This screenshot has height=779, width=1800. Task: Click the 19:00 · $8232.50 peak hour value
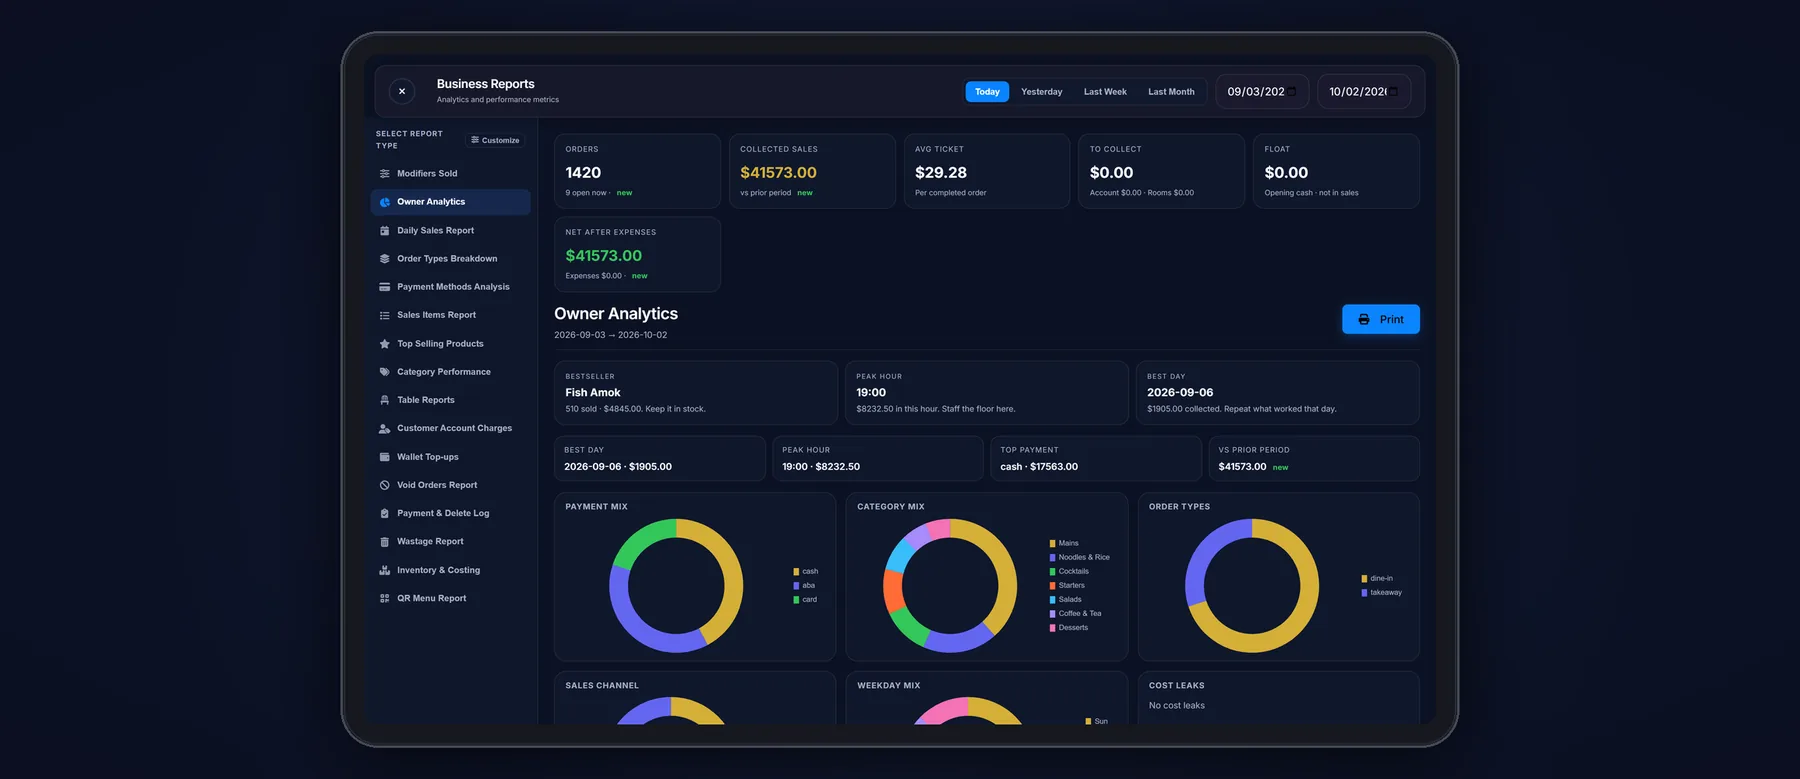point(821,467)
